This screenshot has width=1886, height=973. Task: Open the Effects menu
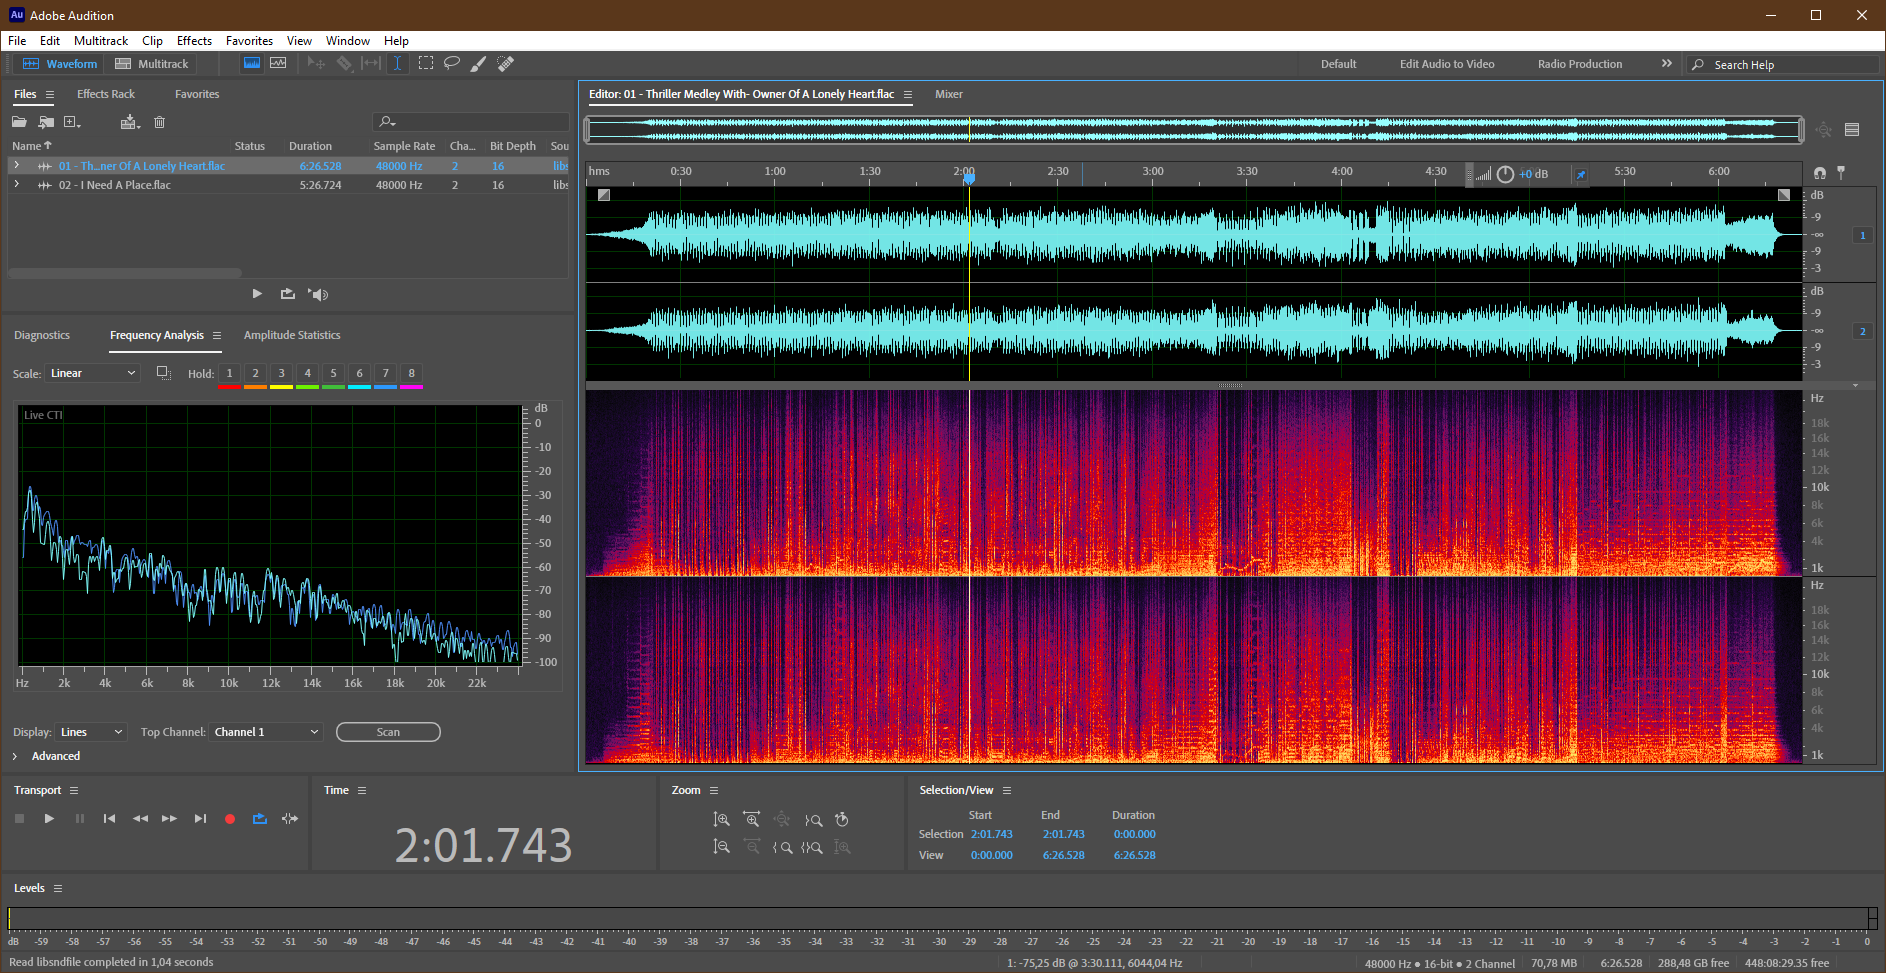pos(194,41)
